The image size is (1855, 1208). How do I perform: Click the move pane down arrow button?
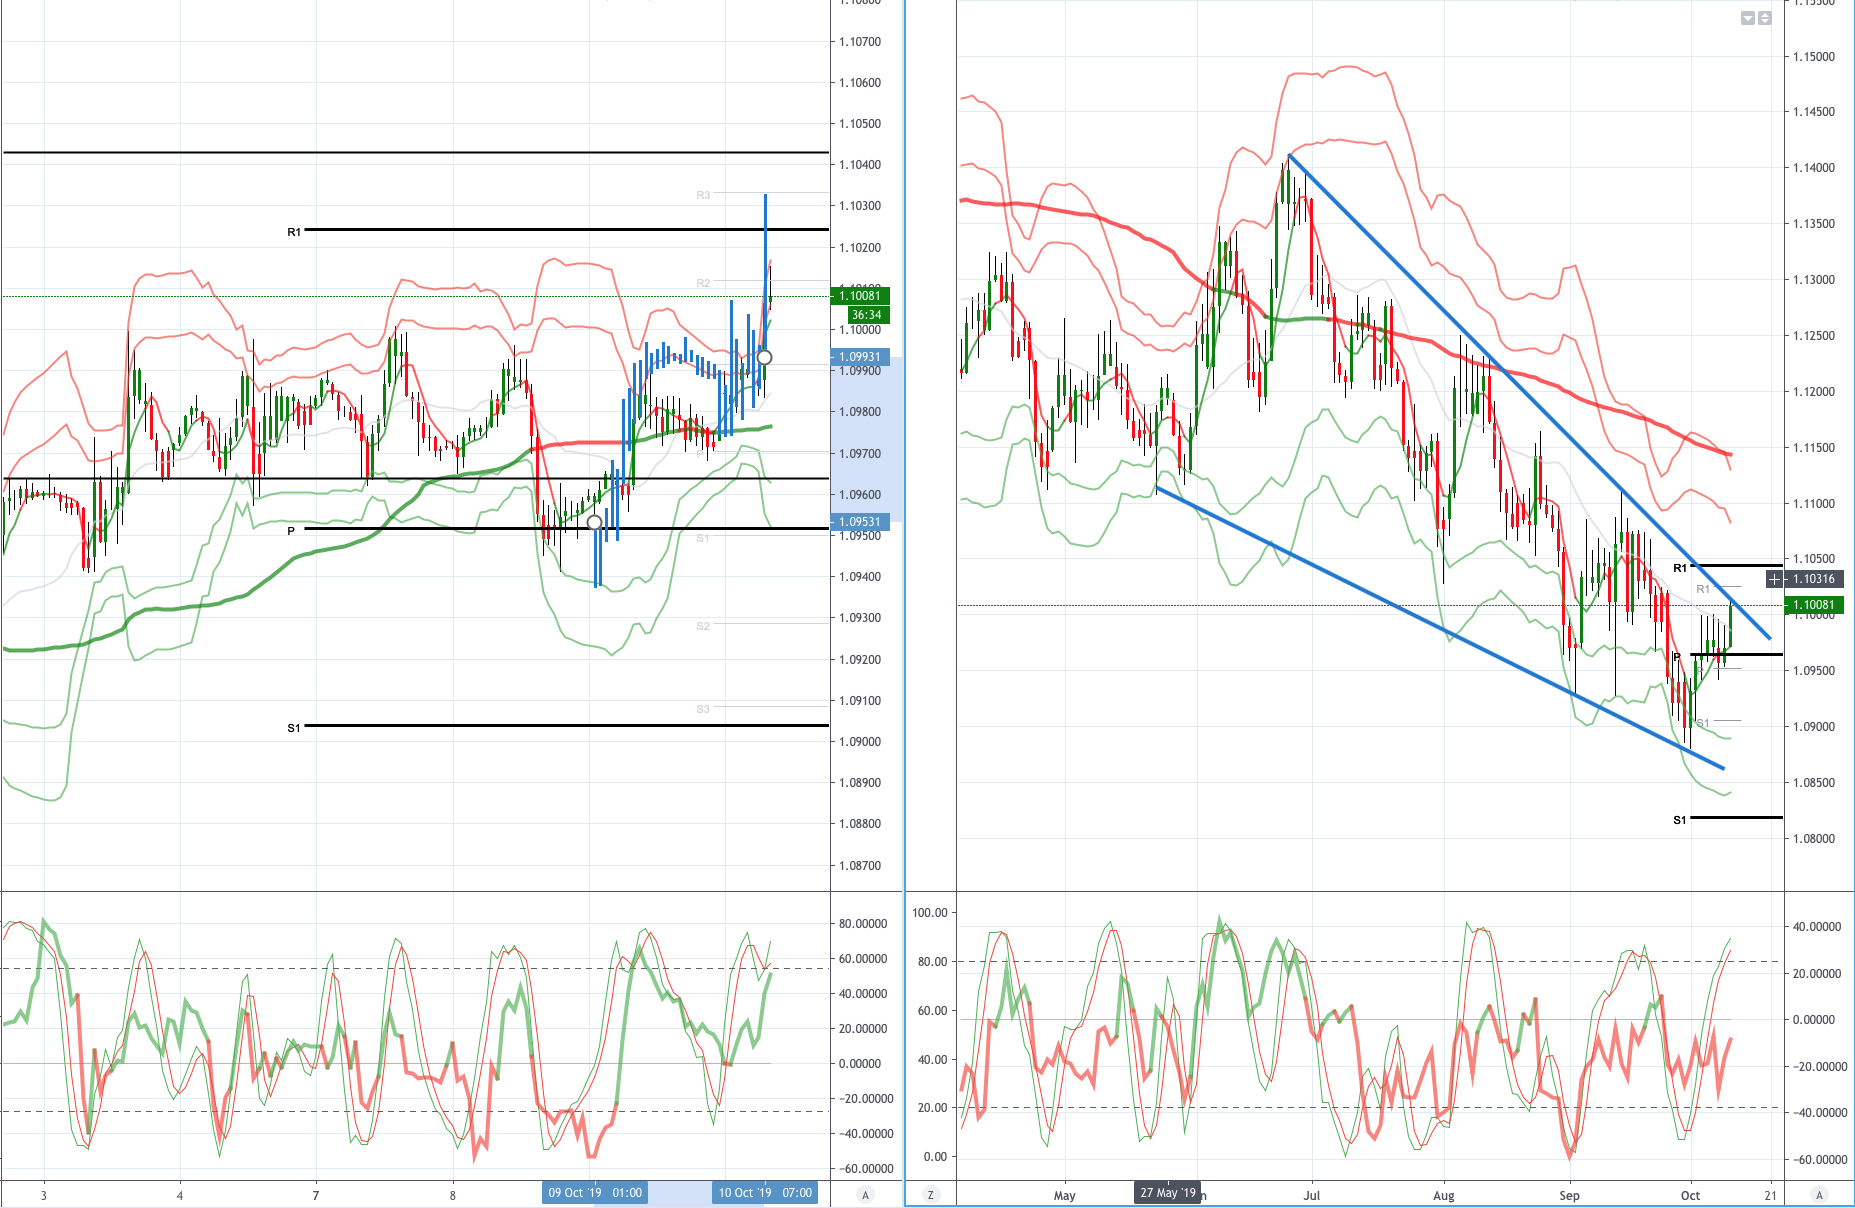pyautogui.click(x=1748, y=18)
